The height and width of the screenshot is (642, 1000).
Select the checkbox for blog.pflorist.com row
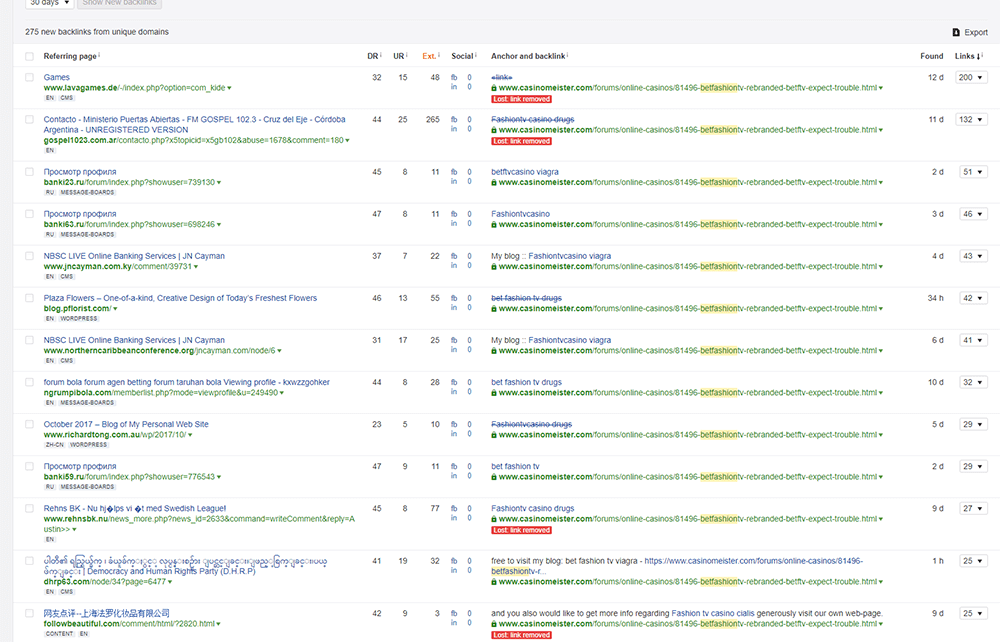click(x=29, y=298)
